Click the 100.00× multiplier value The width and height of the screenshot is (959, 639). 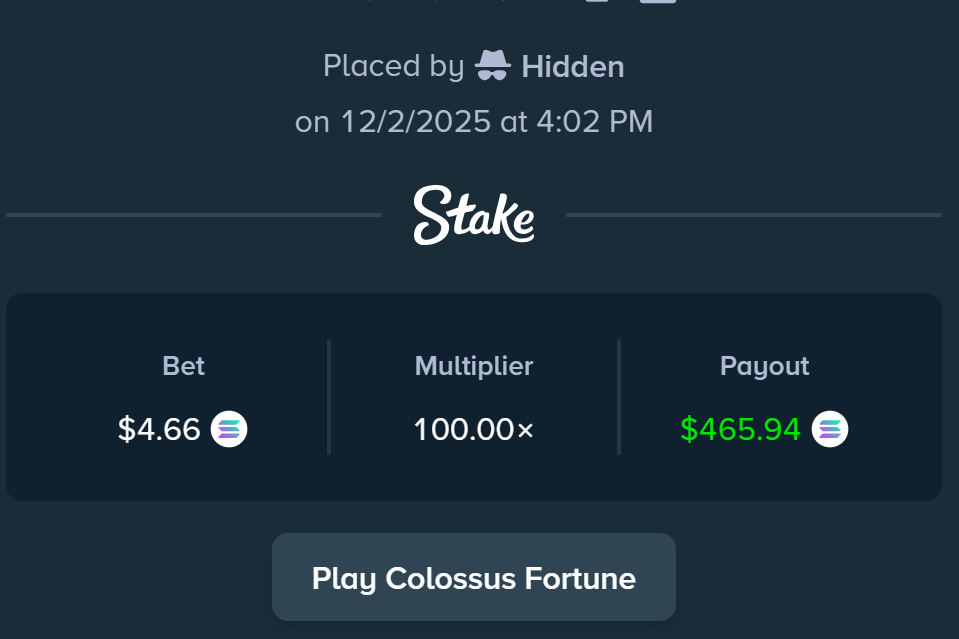click(x=474, y=430)
